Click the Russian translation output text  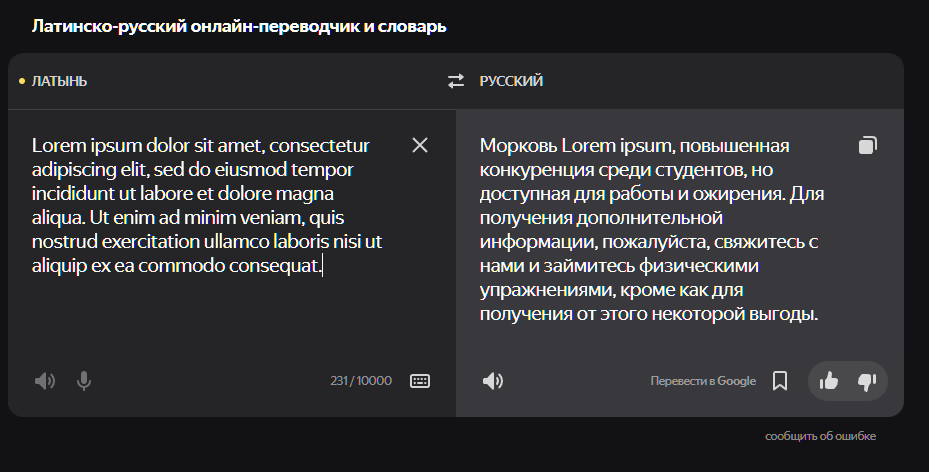pos(652,230)
